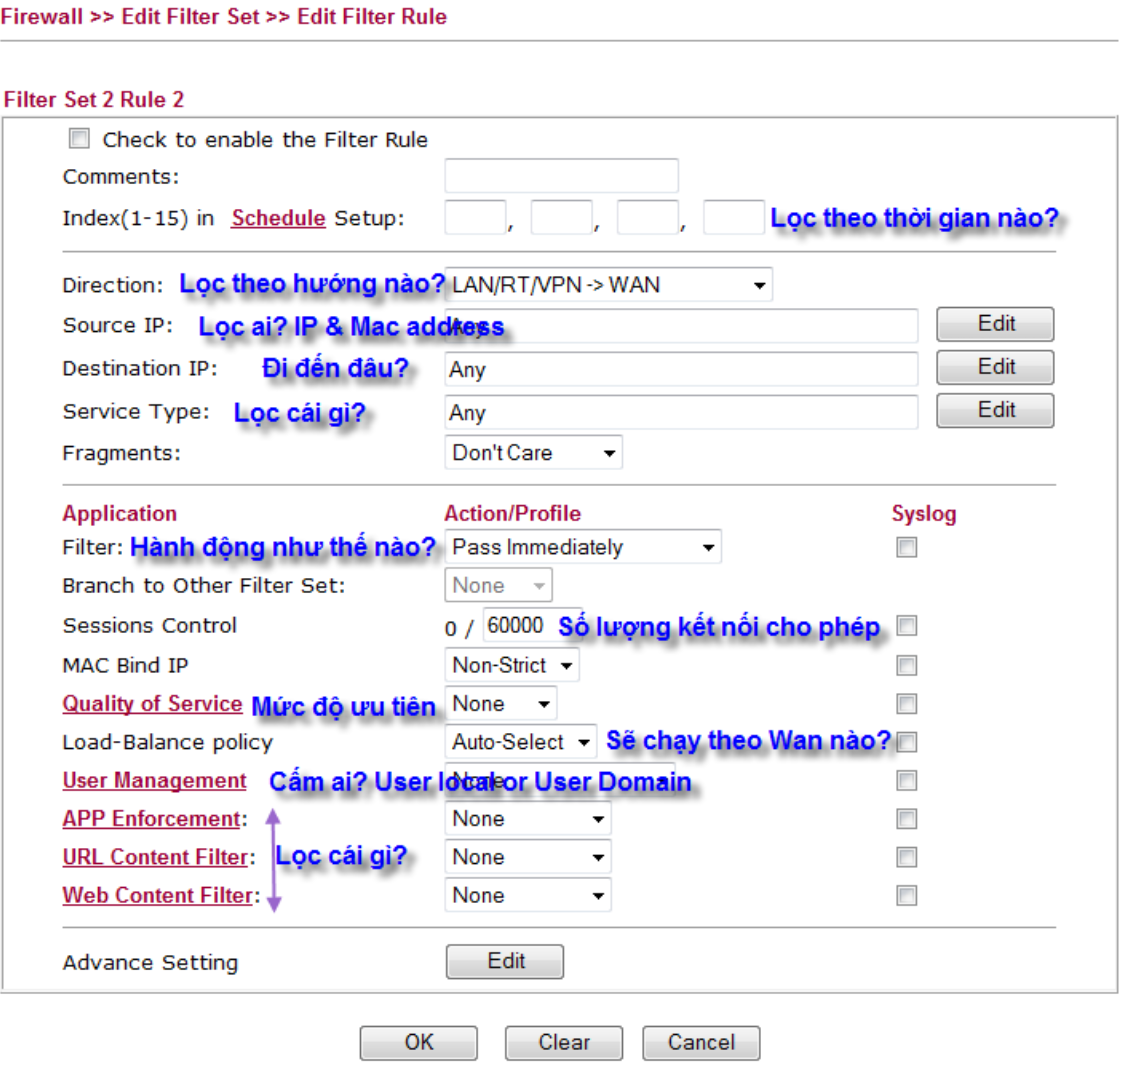Tick Syslog checkbox for MAC Bind IP

point(906,665)
